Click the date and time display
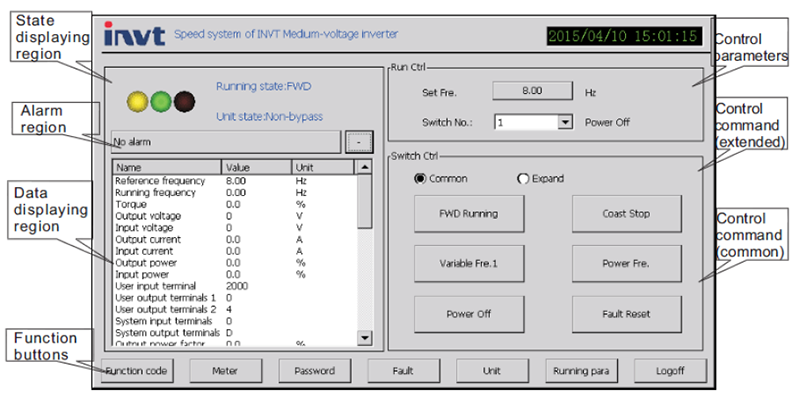 point(624,36)
